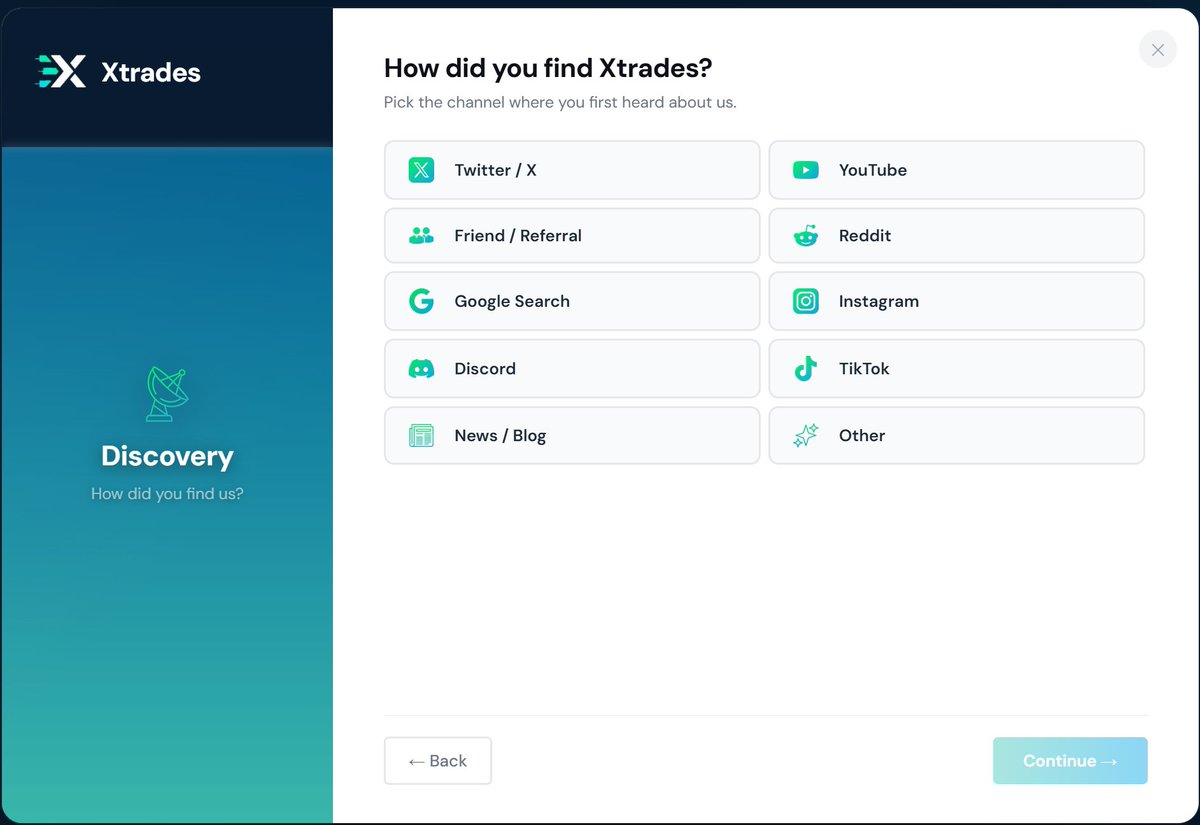Click the Discovery step title
The height and width of the screenshot is (825, 1200).
click(167, 456)
